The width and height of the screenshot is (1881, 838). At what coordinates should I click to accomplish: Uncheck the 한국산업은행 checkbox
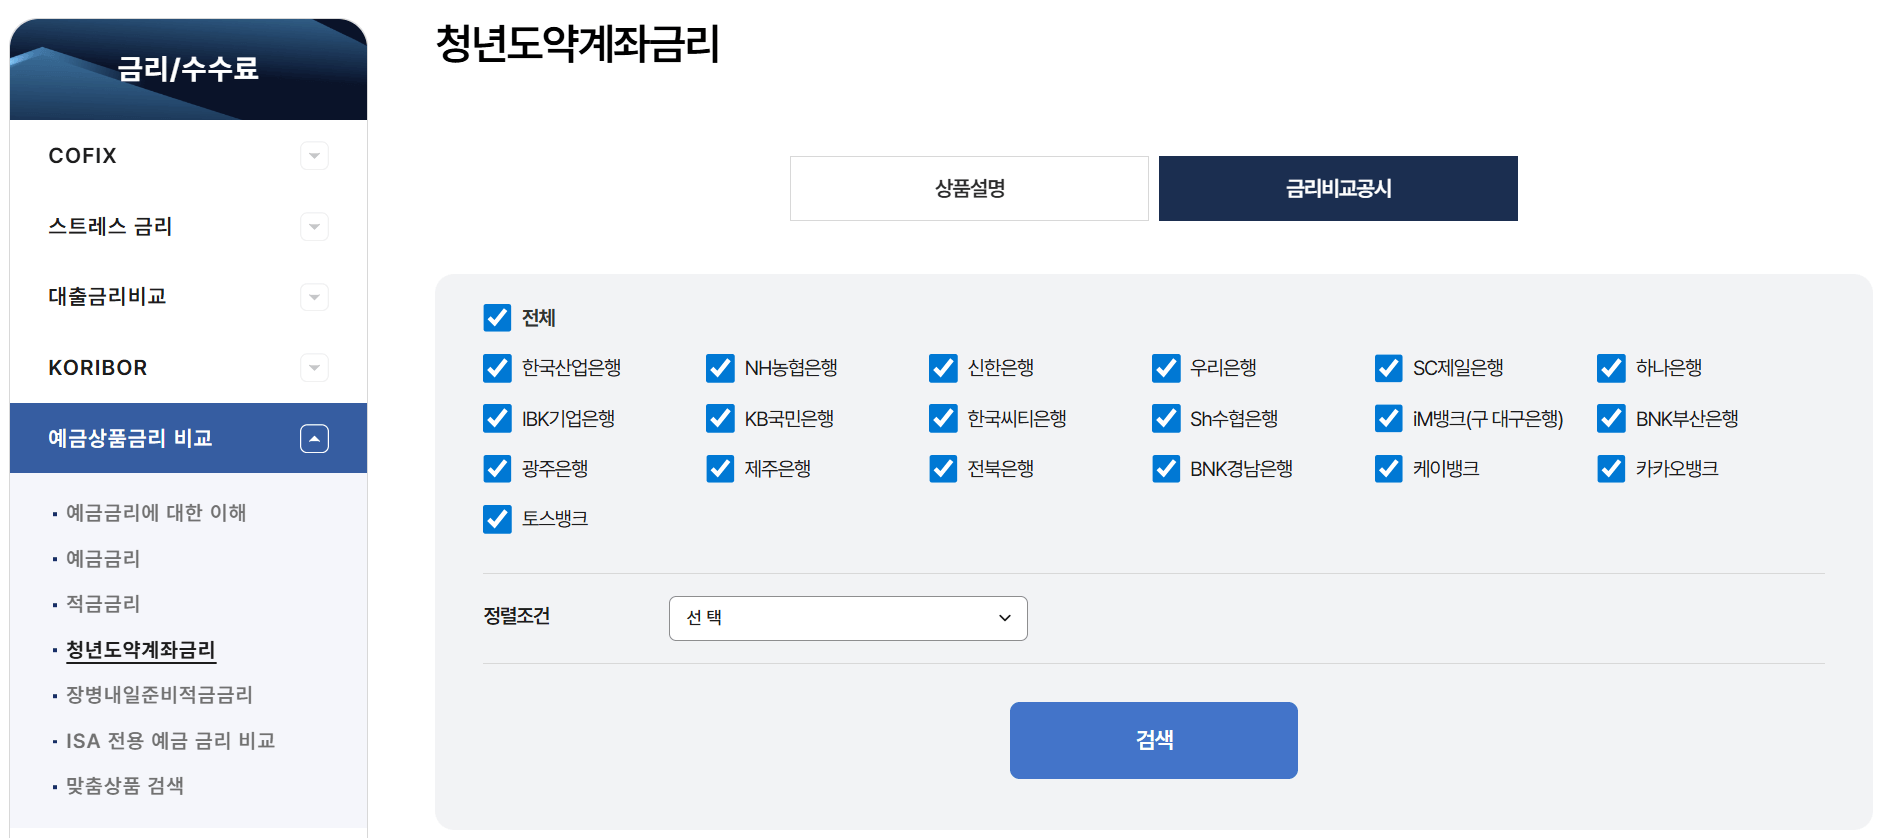tap(497, 368)
